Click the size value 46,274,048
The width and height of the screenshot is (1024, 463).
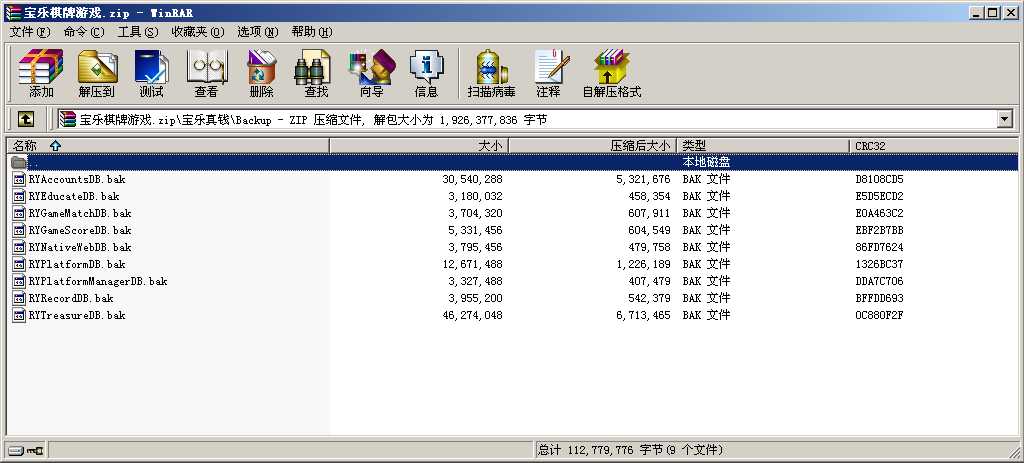(472, 315)
